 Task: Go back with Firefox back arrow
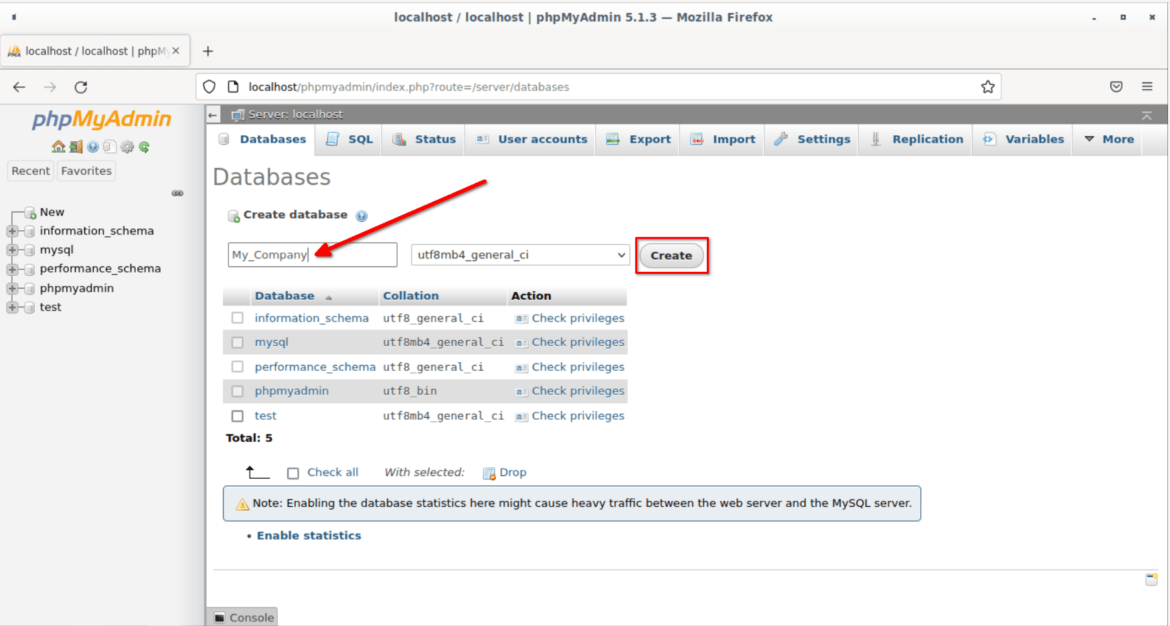point(19,87)
